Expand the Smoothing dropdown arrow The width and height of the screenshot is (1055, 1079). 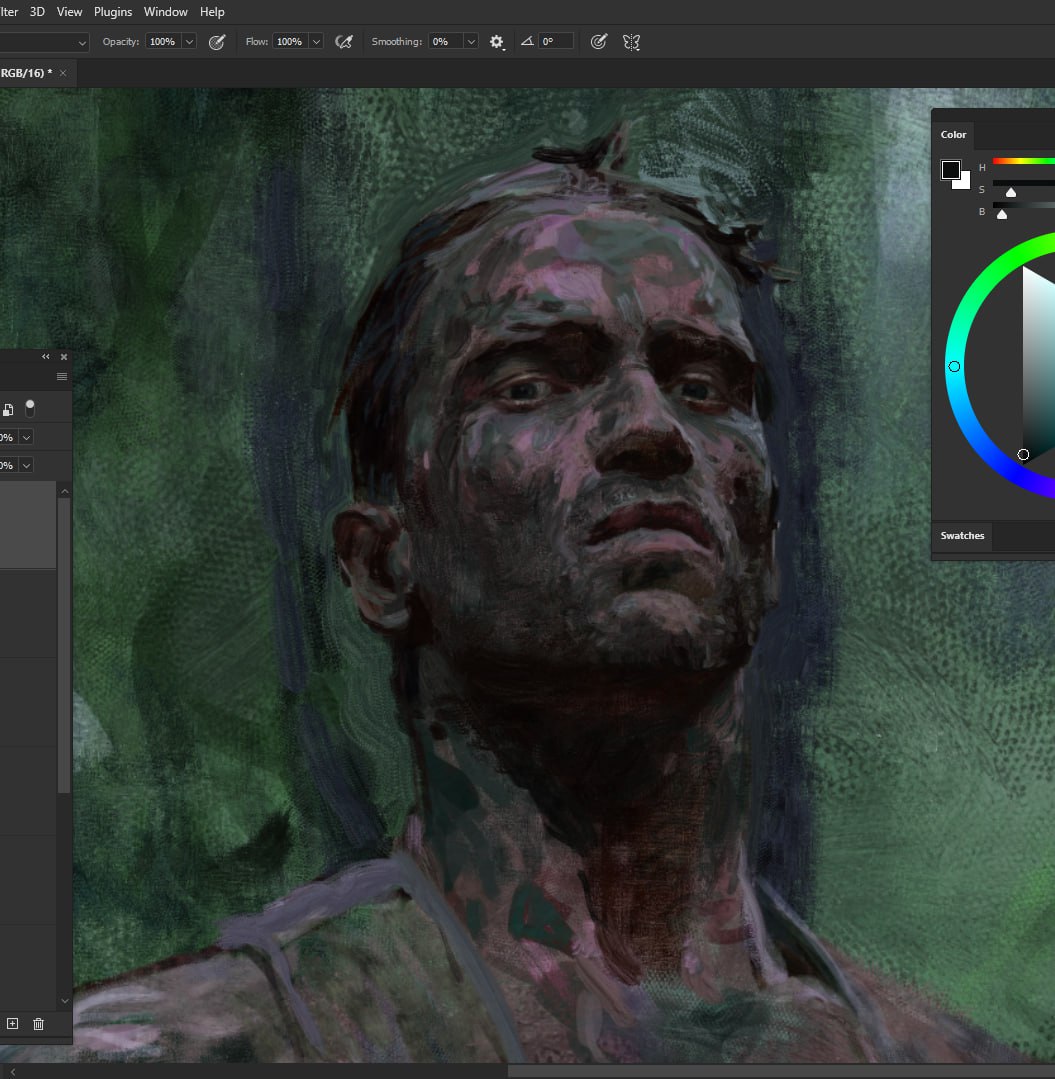[x=471, y=42]
